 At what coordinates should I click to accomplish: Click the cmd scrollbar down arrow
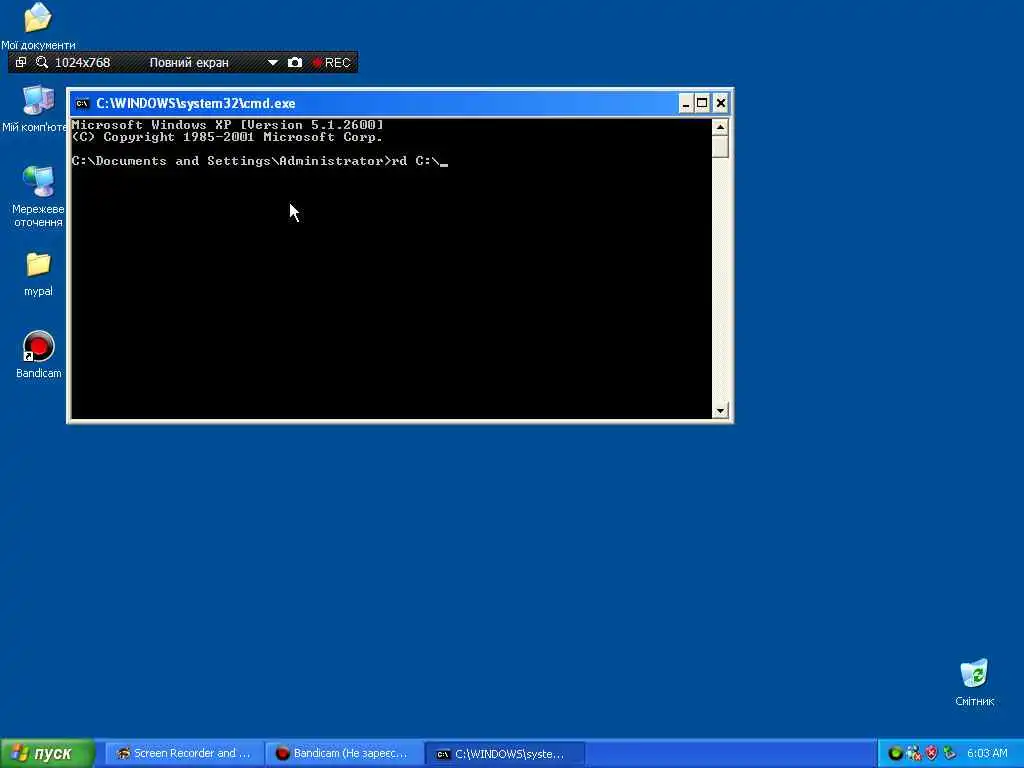[x=720, y=411]
